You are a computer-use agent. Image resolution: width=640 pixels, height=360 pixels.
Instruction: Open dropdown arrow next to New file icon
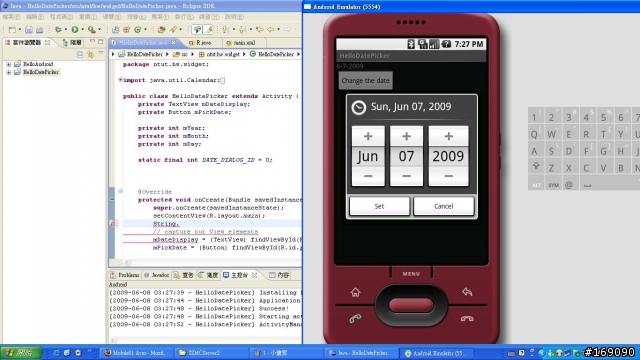coord(19,30)
